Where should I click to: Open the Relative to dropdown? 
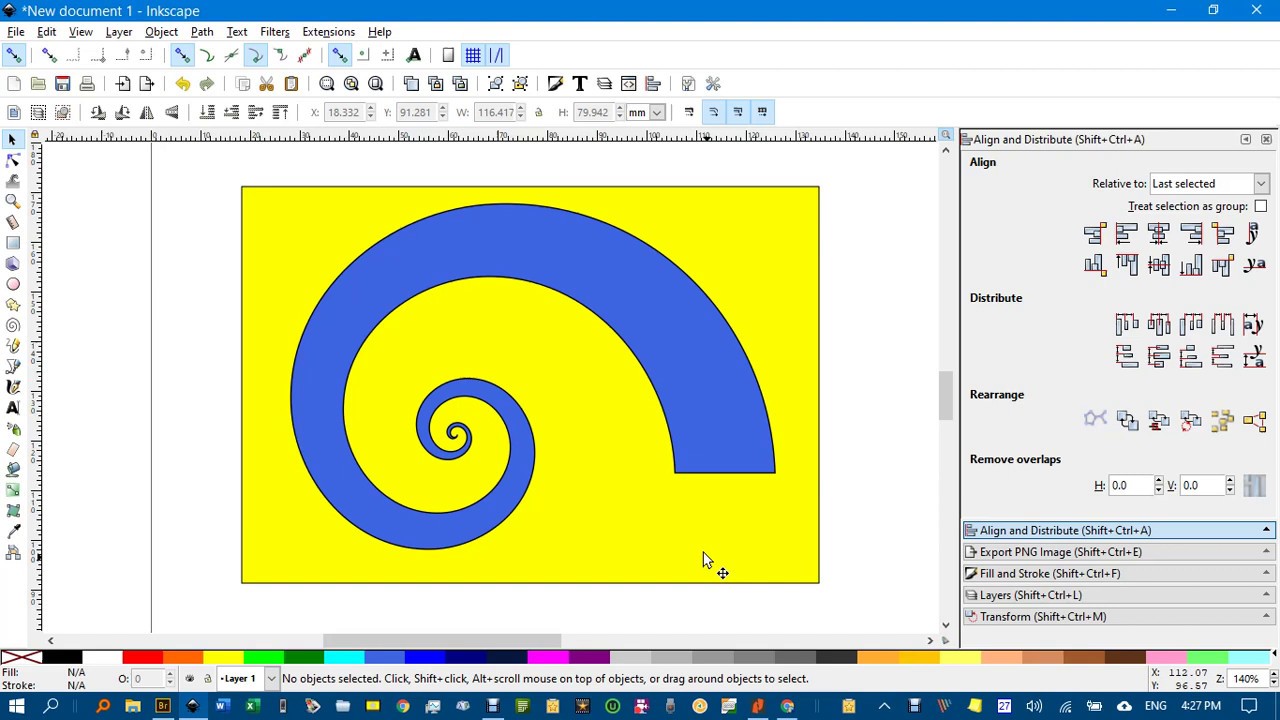coord(1209,184)
